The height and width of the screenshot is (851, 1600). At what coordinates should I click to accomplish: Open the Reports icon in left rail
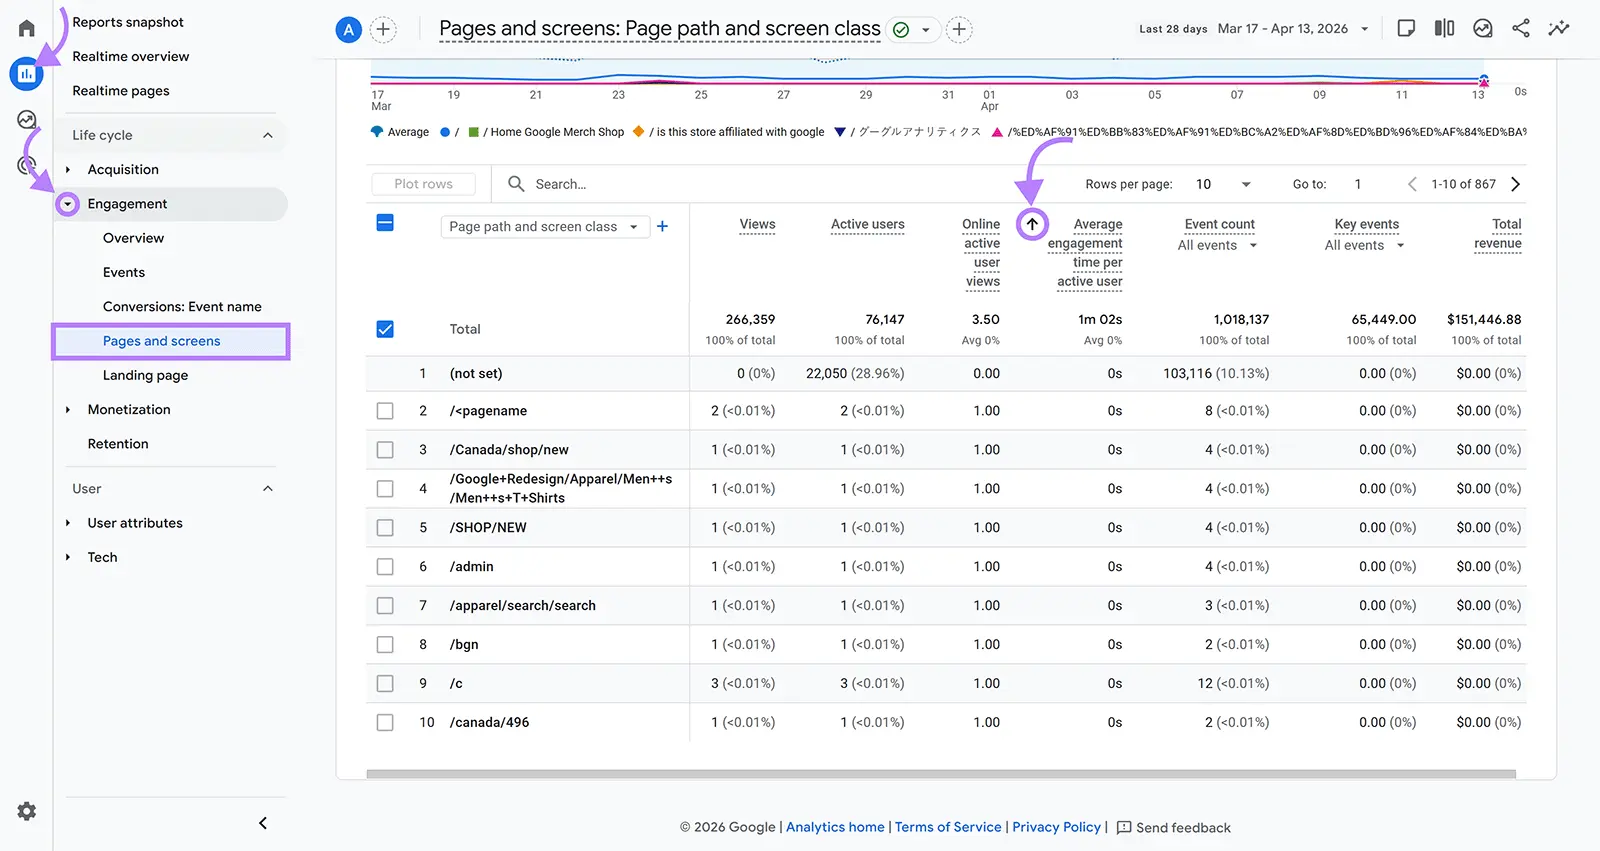tap(26, 73)
